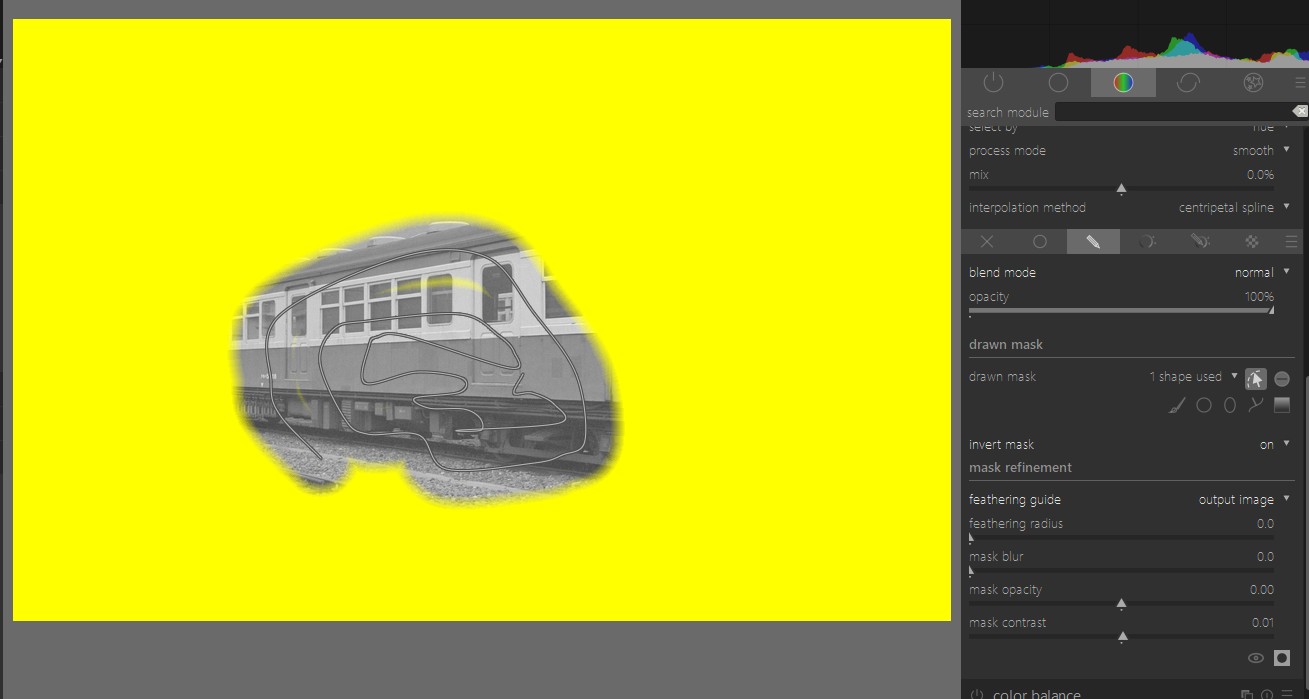This screenshot has height=699, width=1309.
Task: Toggle drawn mask polarity minus icon
Action: [x=1282, y=379]
